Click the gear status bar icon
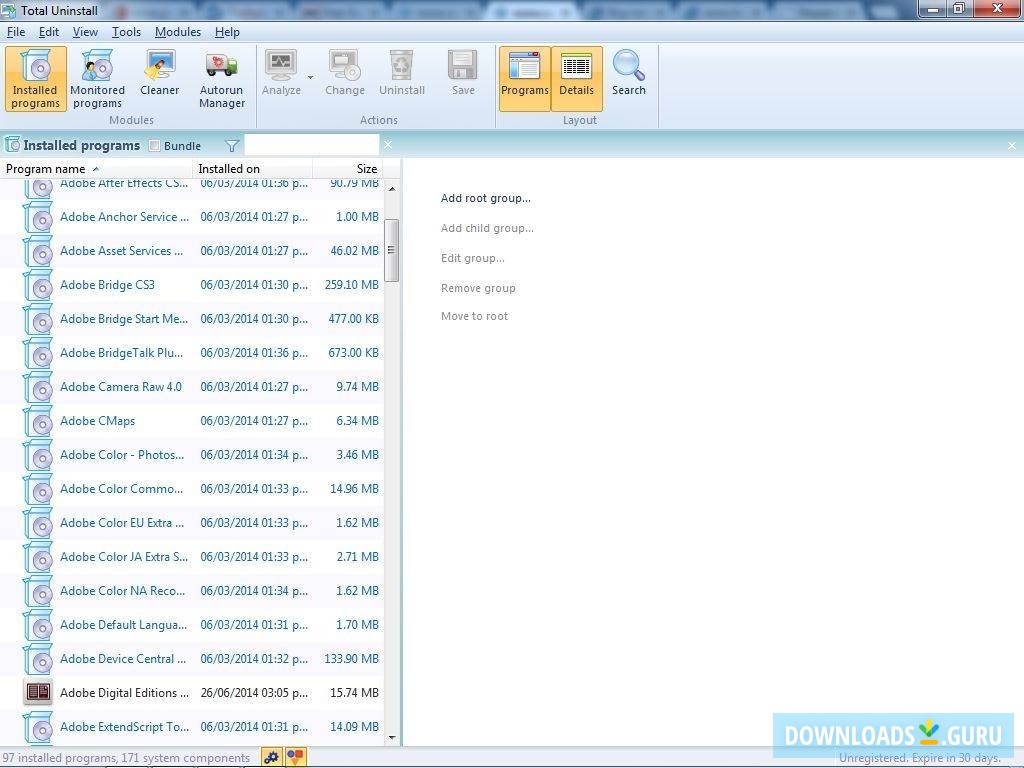The height and width of the screenshot is (768, 1024). click(x=271, y=757)
